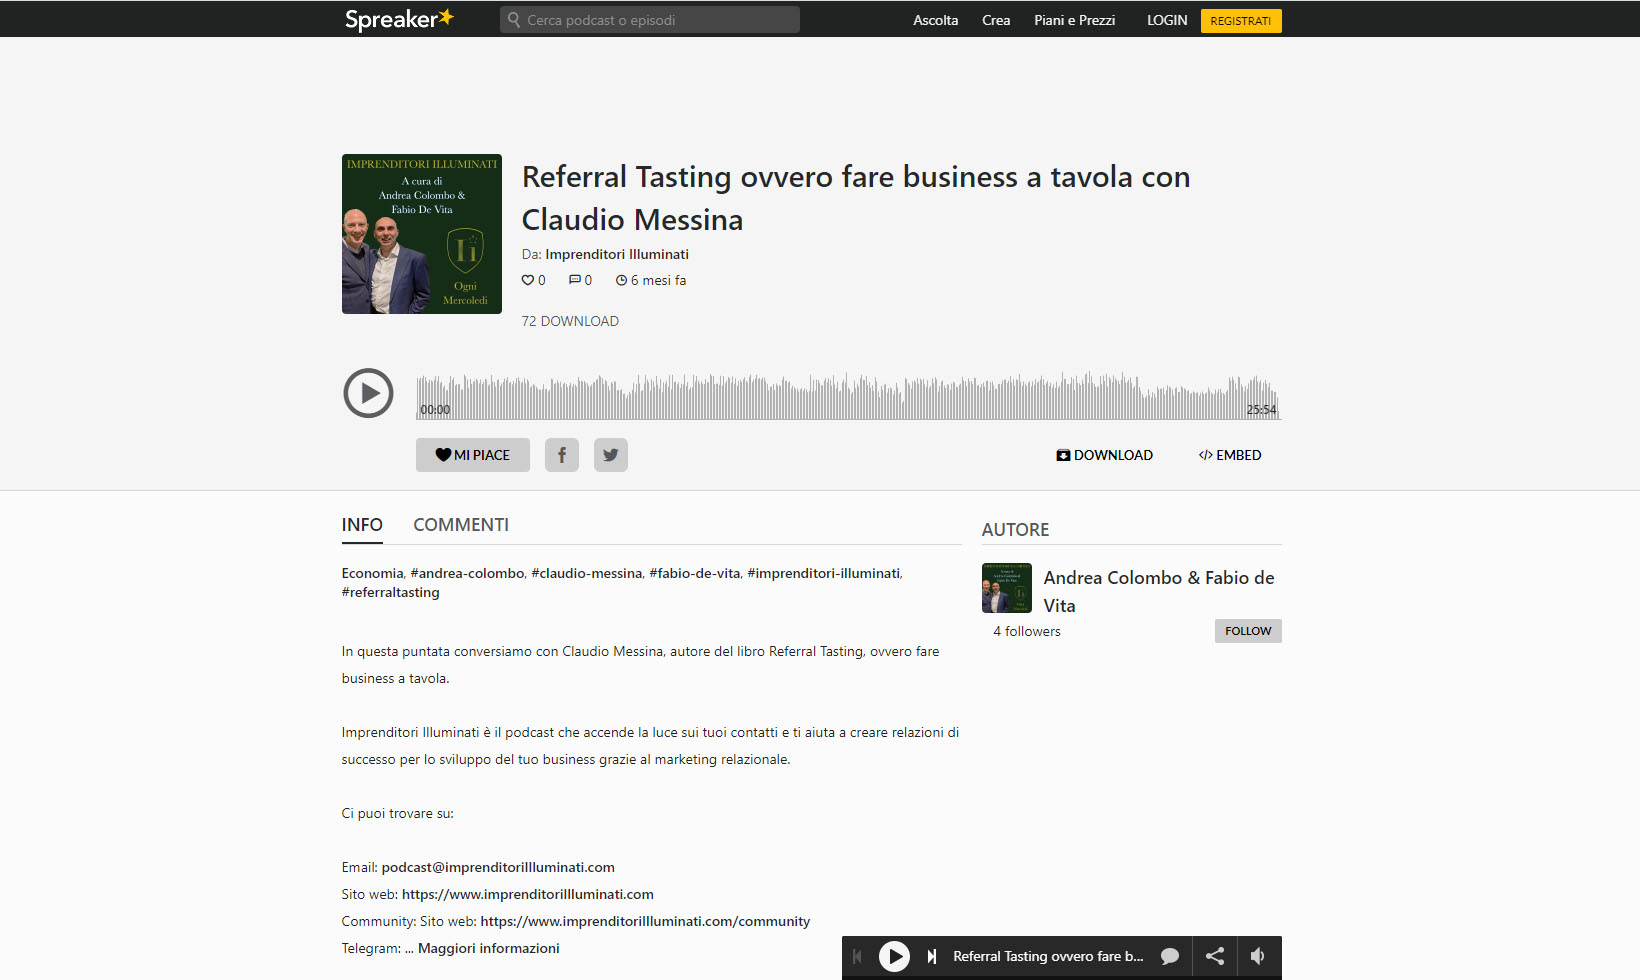Open the Ascolta menu
The width and height of the screenshot is (1640, 980).
coord(935,20)
